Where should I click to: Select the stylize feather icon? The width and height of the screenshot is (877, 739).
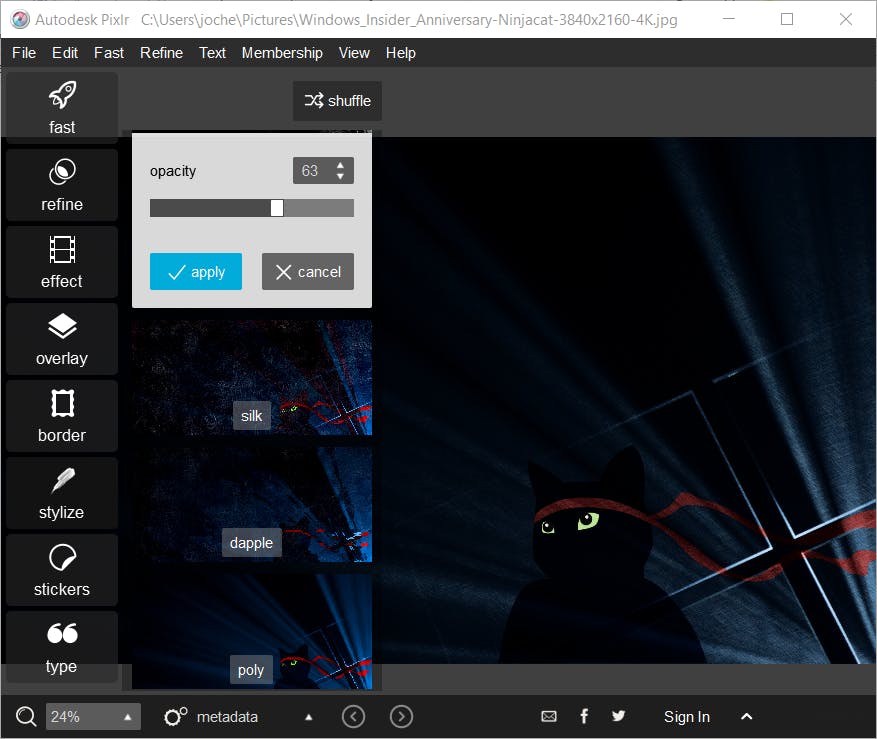click(x=62, y=481)
